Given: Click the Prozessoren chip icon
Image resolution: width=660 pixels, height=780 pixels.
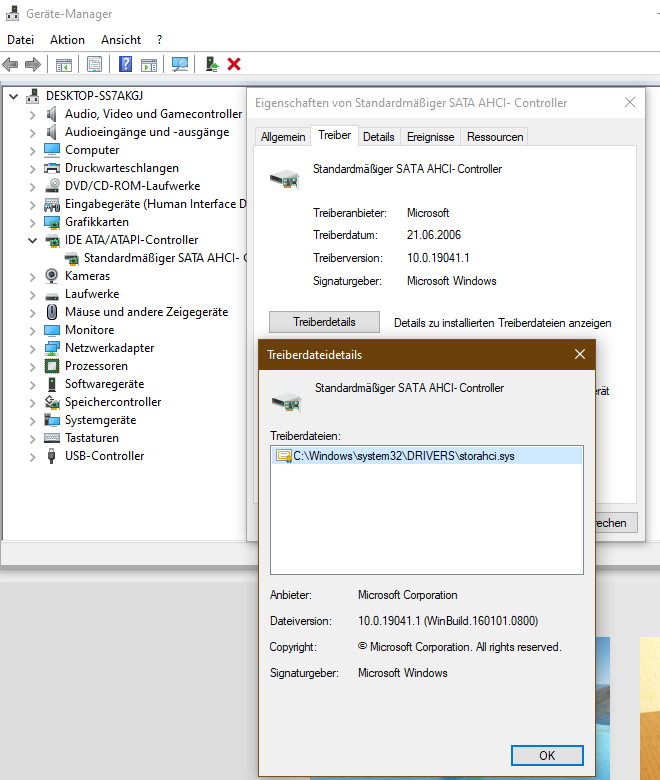Looking at the screenshot, I should (x=52, y=366).
